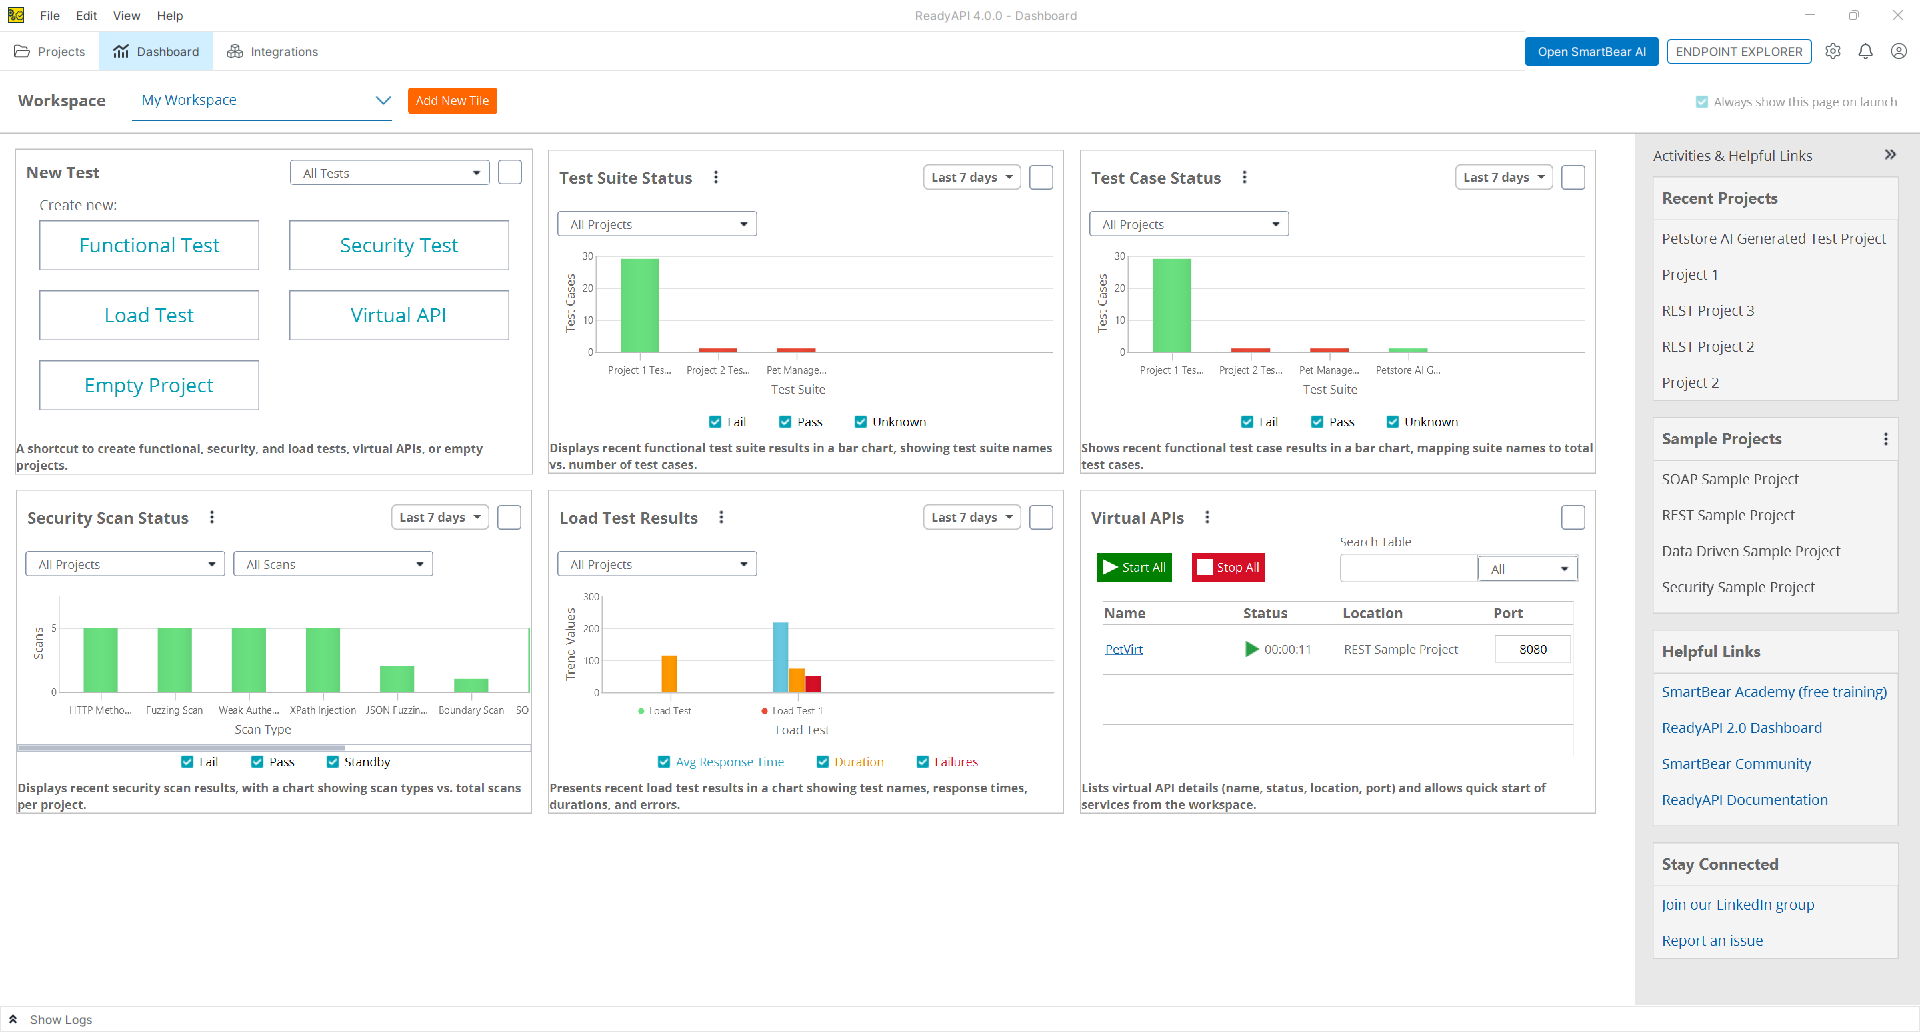The width and height of the screenshot is (1920, 1032).
Task: Open the settings gear icon
Action: (1833, 51)
